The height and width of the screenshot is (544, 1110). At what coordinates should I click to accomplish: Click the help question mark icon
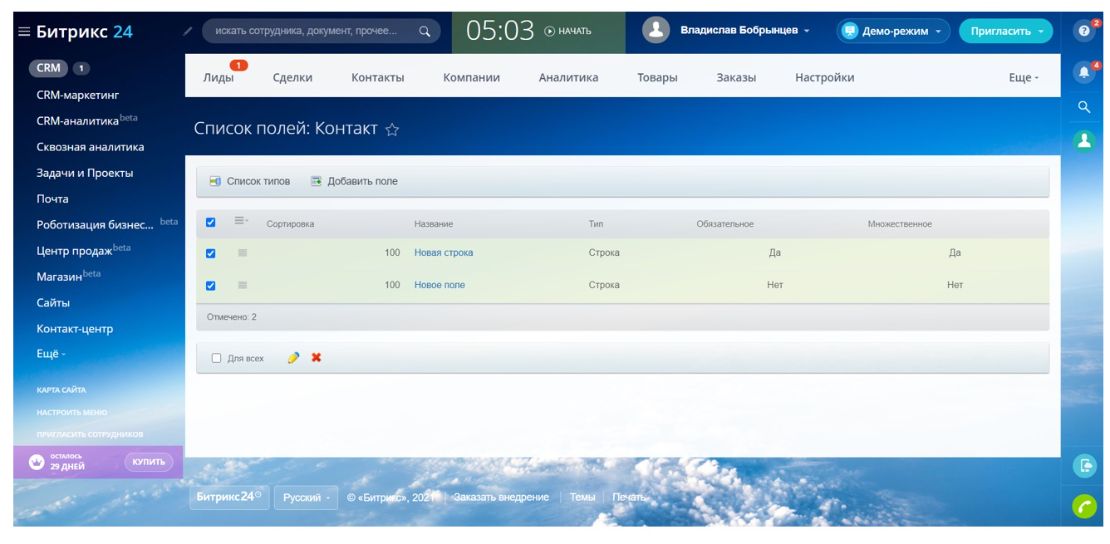(1084, 31)
